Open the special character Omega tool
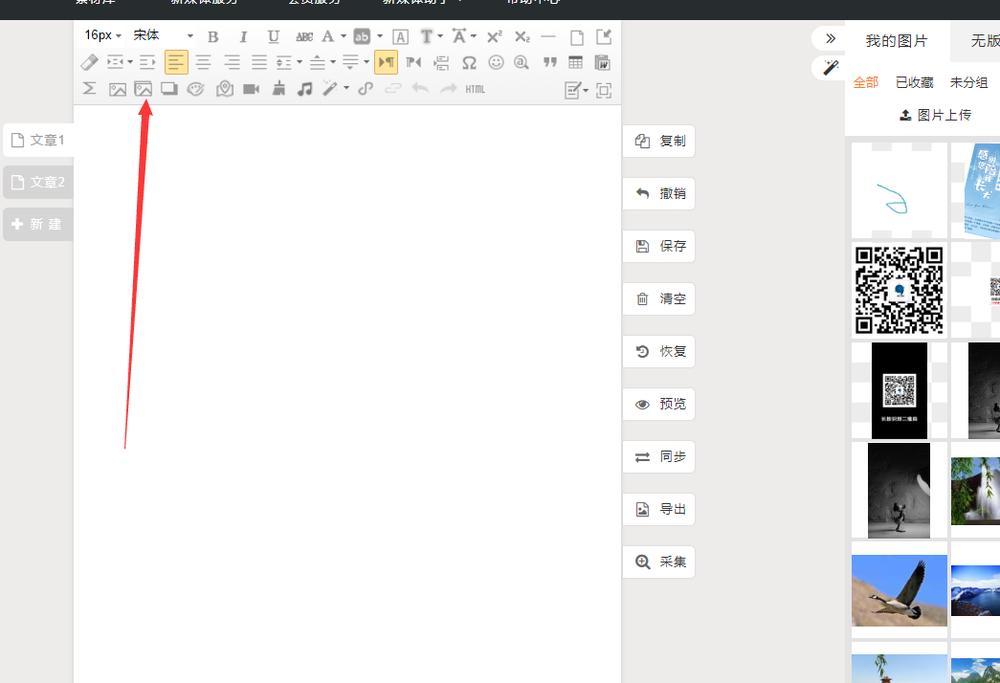The width and height of the screenshot is (1000, 683). click(469, 63)
